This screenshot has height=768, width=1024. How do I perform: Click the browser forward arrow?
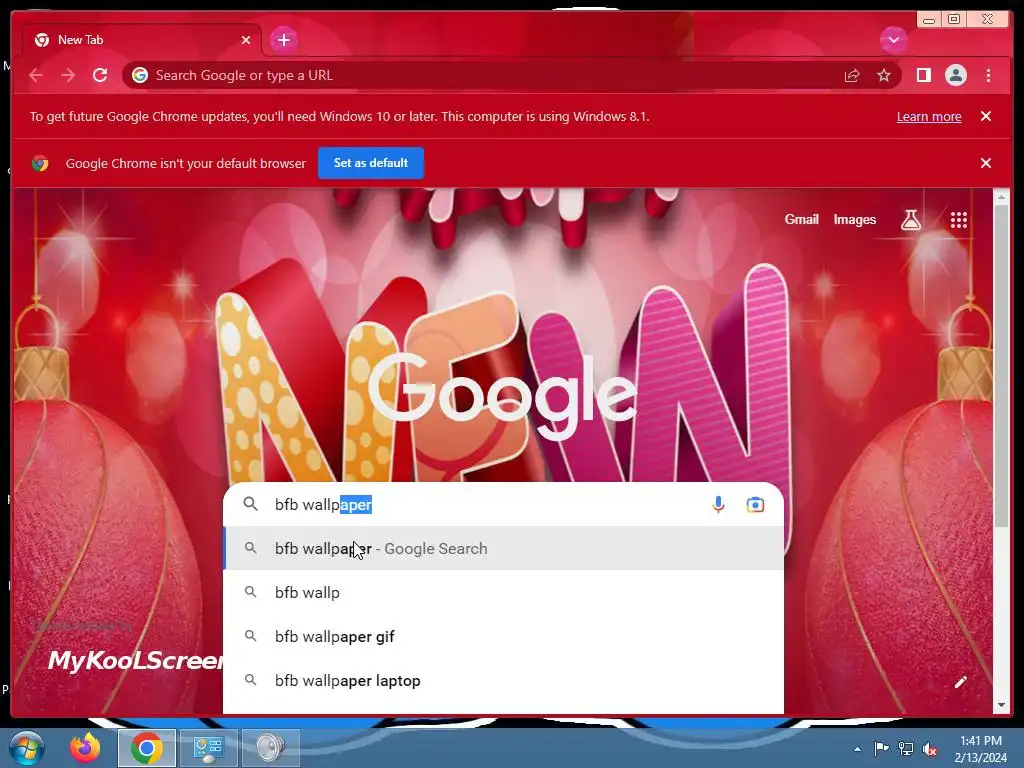coord(68,75)
